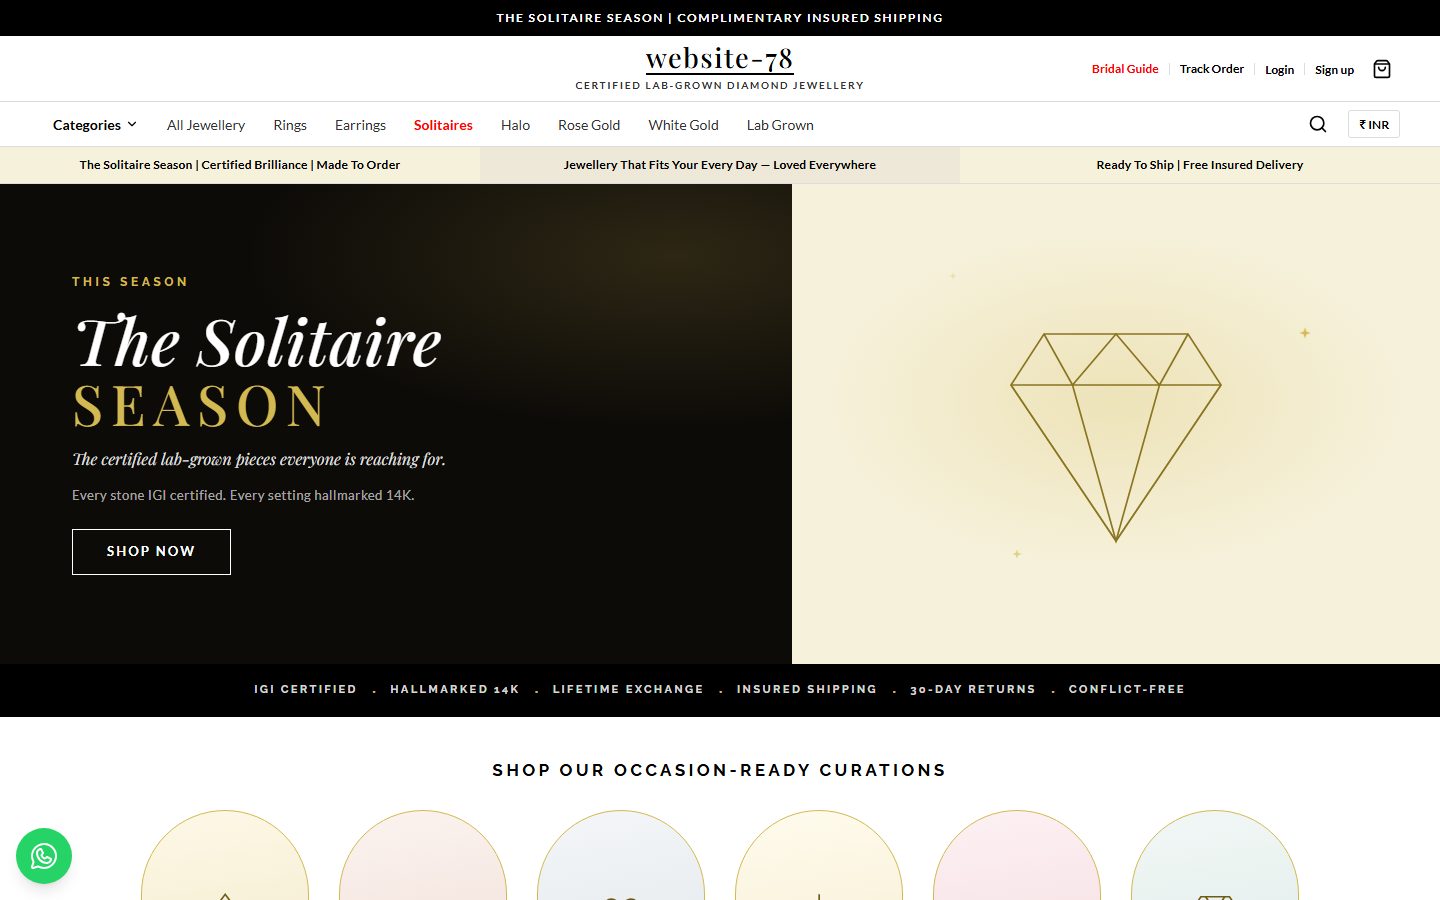This screenshot has height=900, width=1440.
Task: Browse the Halo collection
Action: click(x=515, y=125)
